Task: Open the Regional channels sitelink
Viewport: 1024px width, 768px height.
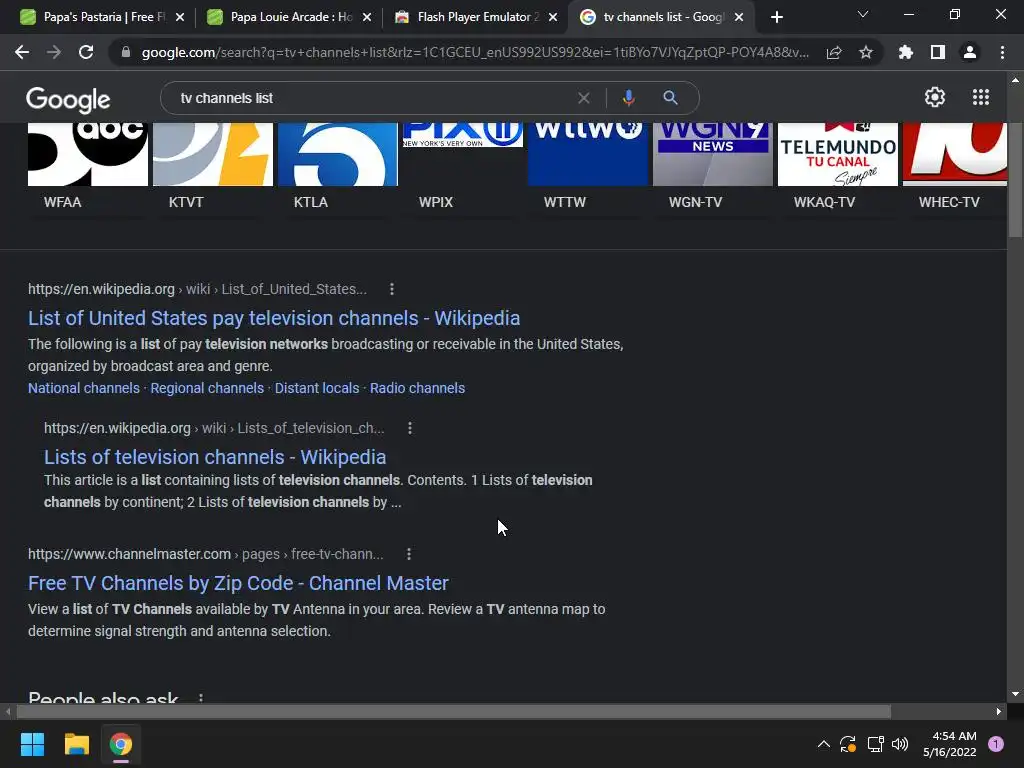Action: tap(207, 388)
